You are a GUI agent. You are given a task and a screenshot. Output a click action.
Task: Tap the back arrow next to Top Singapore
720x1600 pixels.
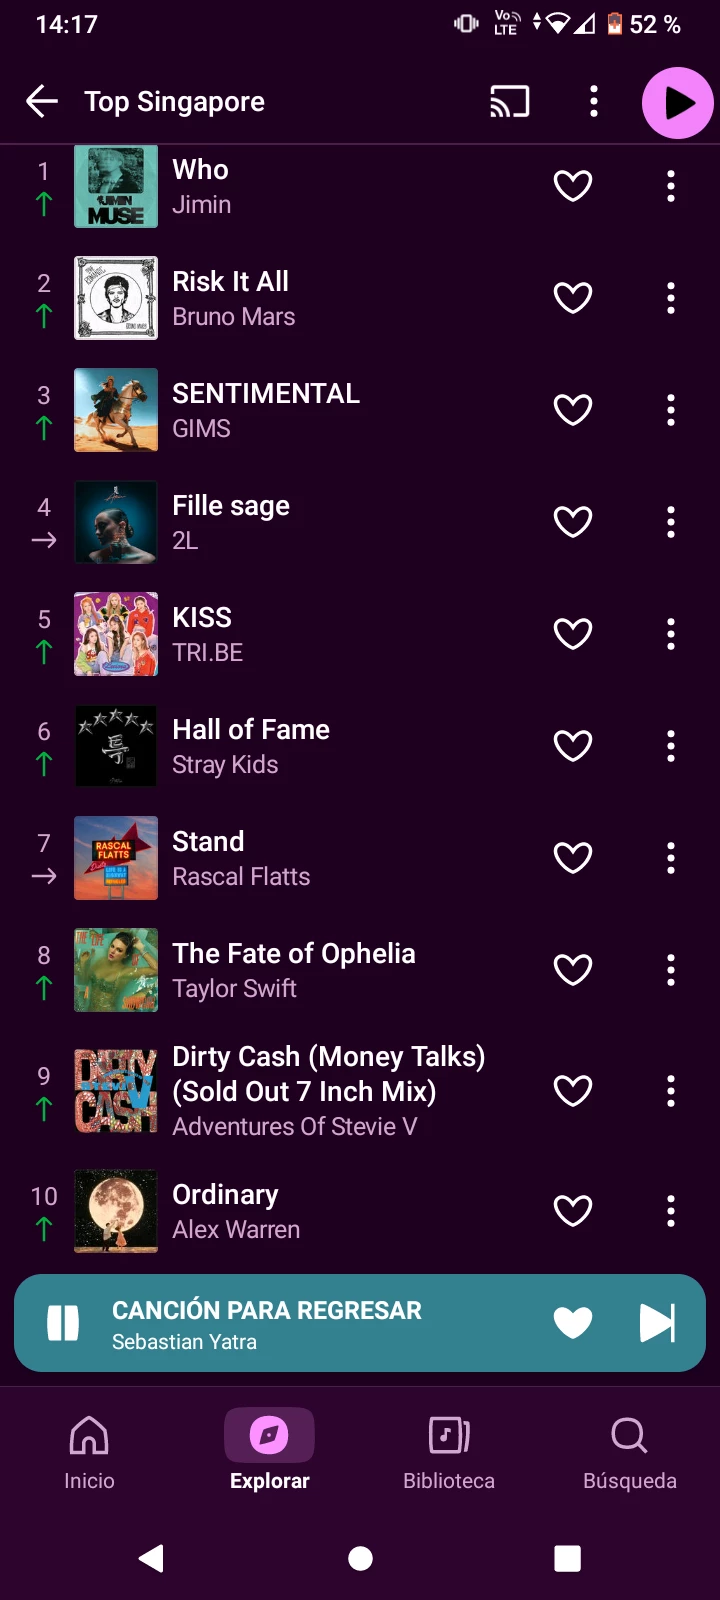42,101
